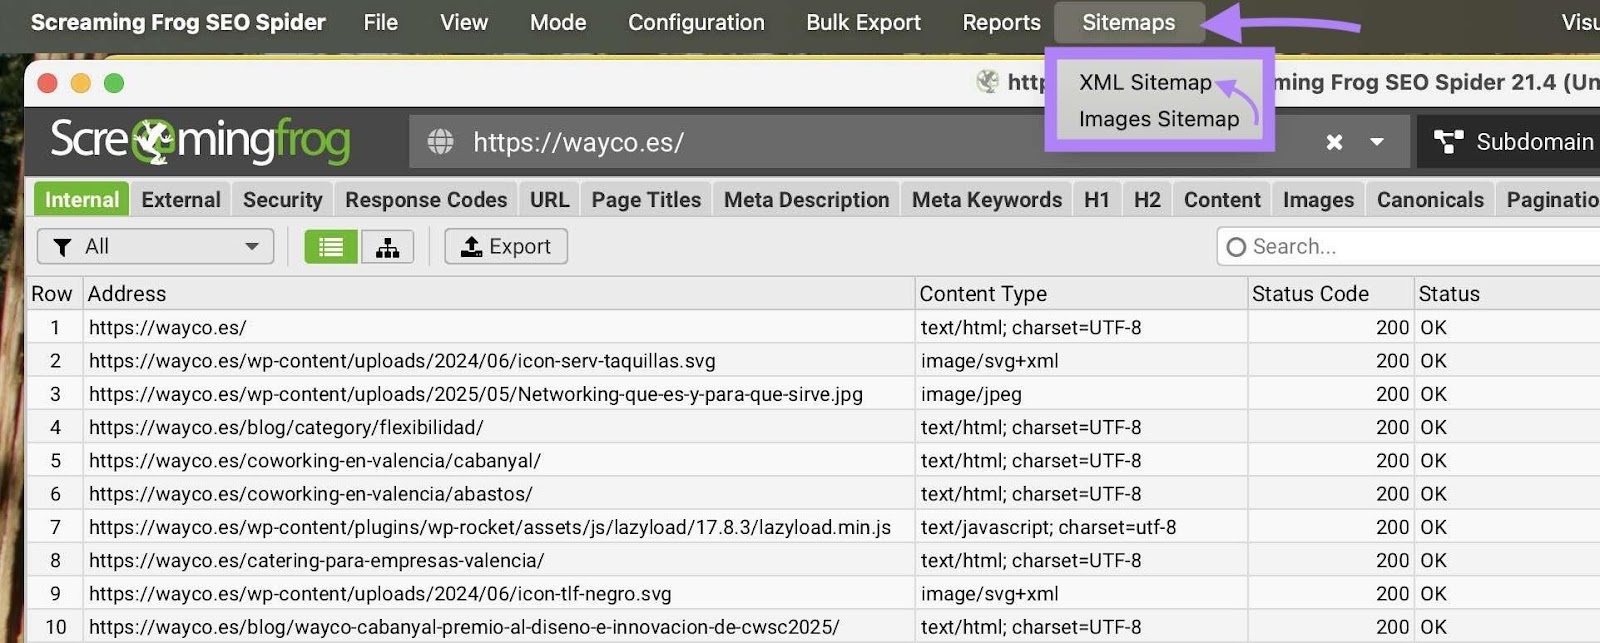Click the Screaming Frog logo
Screen dimensions: 1600x643
tap(200, 141)
